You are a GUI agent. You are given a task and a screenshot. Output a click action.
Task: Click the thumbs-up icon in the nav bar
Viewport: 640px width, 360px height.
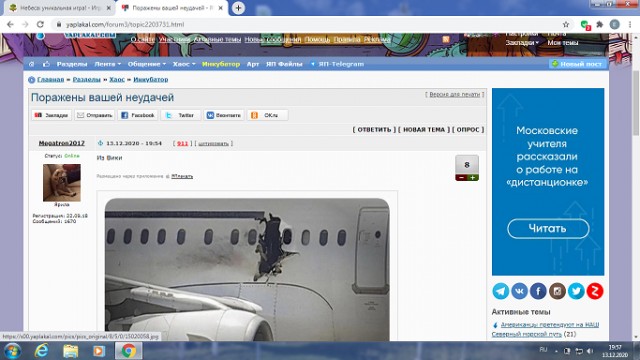pyautogui.click(x=46, y=64)
